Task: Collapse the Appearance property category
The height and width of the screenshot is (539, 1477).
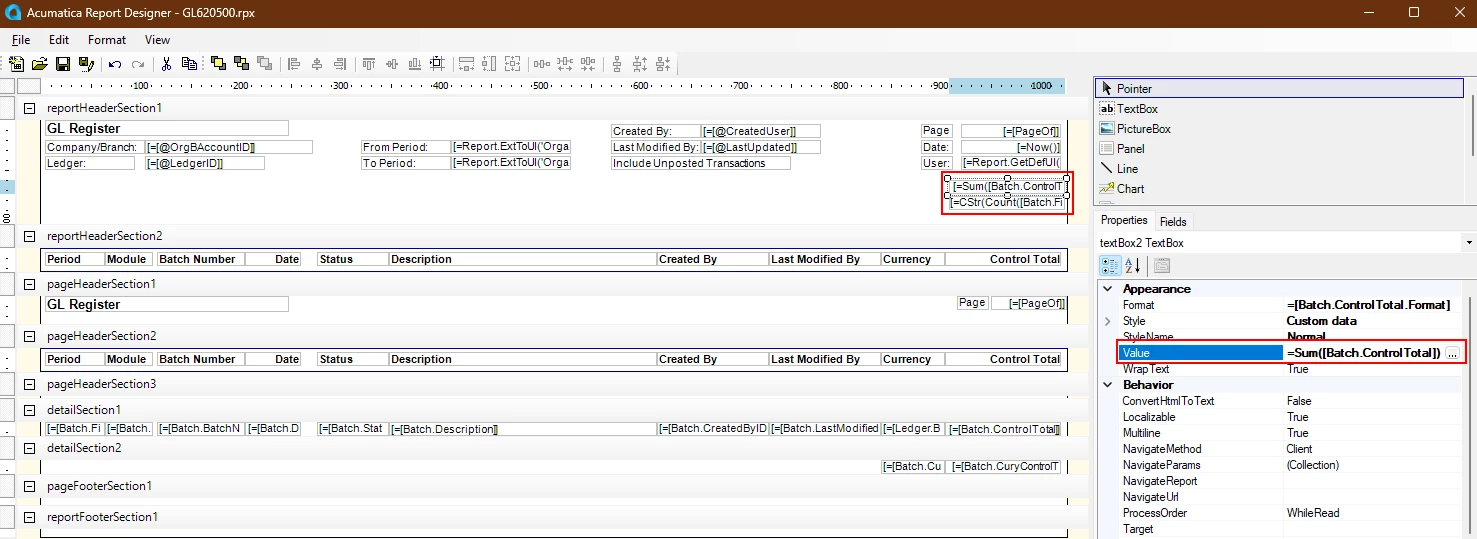Action: (1107, 289)
